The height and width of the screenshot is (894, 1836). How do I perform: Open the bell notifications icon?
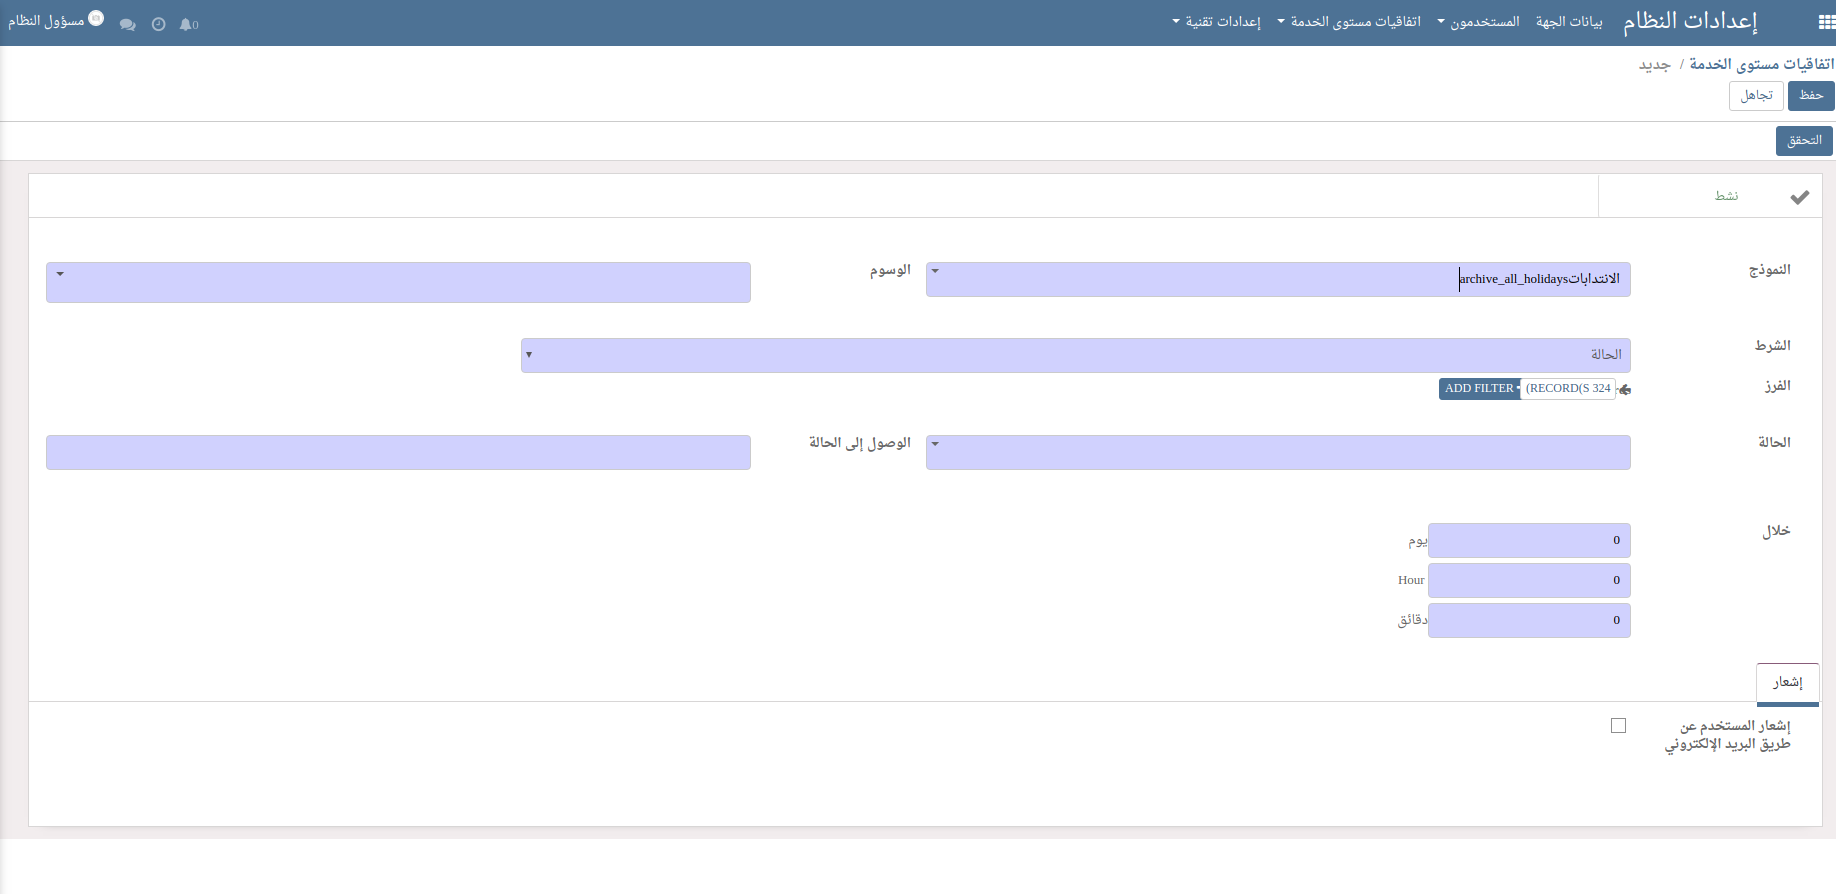(188, 25)
